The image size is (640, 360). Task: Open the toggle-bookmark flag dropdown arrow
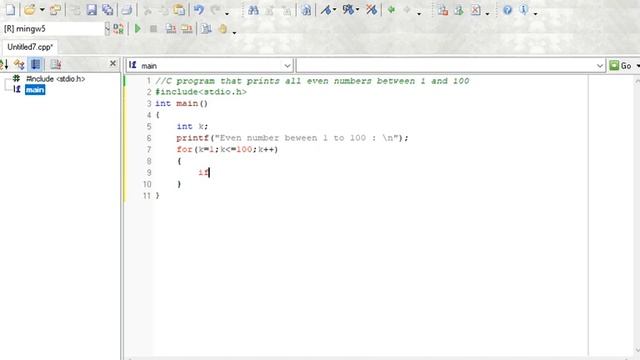pos(334,9)
